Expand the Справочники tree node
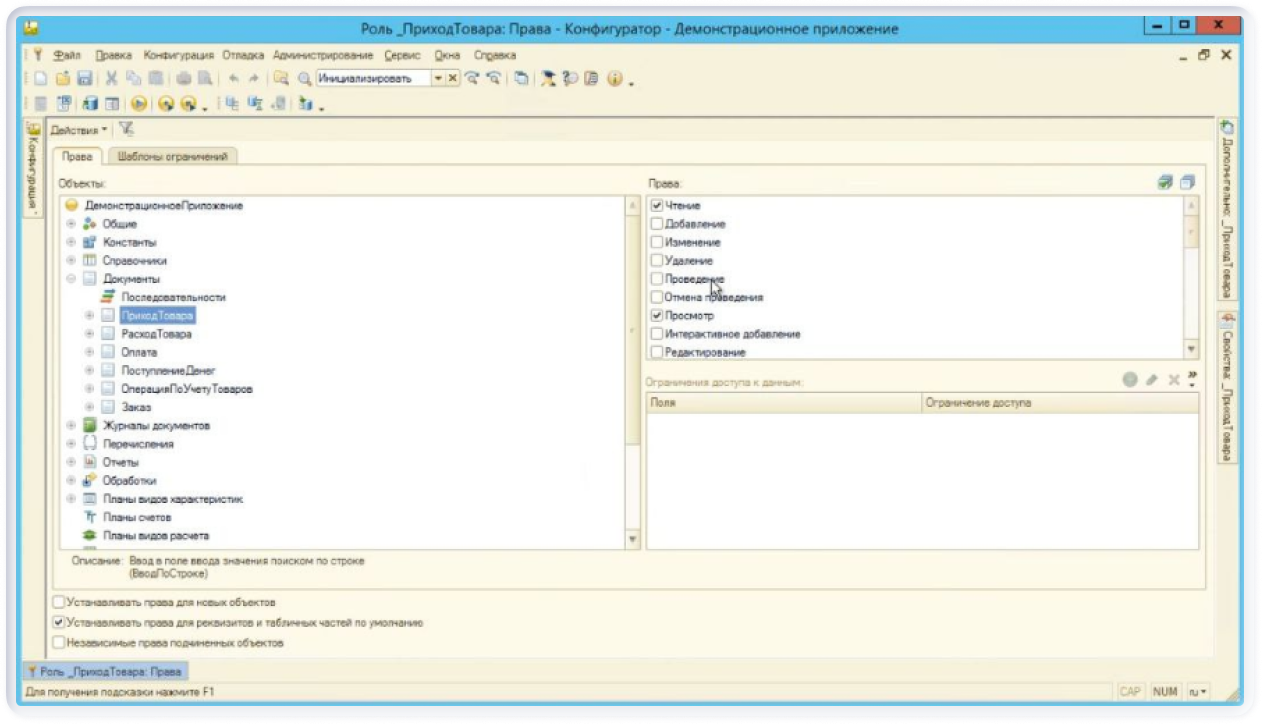Screen dimensions: 1262x724 tap(71, 261)
